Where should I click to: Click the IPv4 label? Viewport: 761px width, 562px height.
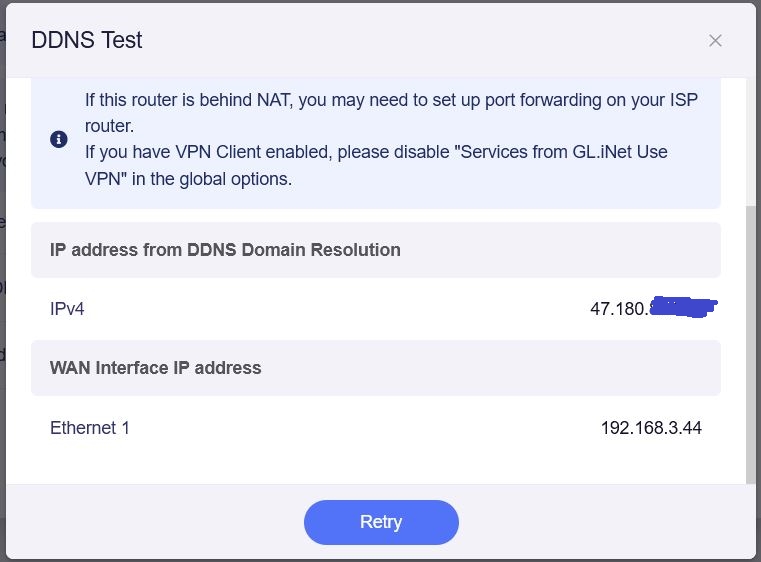pyautogui.click(x=67, y=309)
